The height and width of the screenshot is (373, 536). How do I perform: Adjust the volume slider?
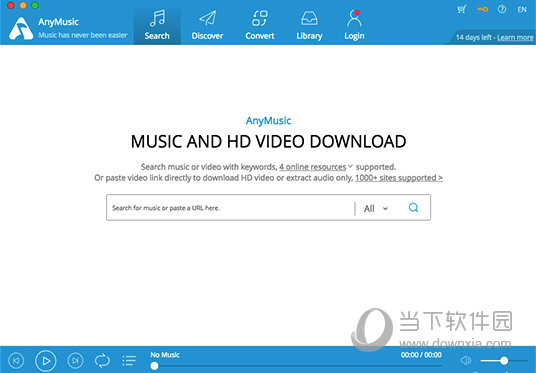(x=504, y=360)
